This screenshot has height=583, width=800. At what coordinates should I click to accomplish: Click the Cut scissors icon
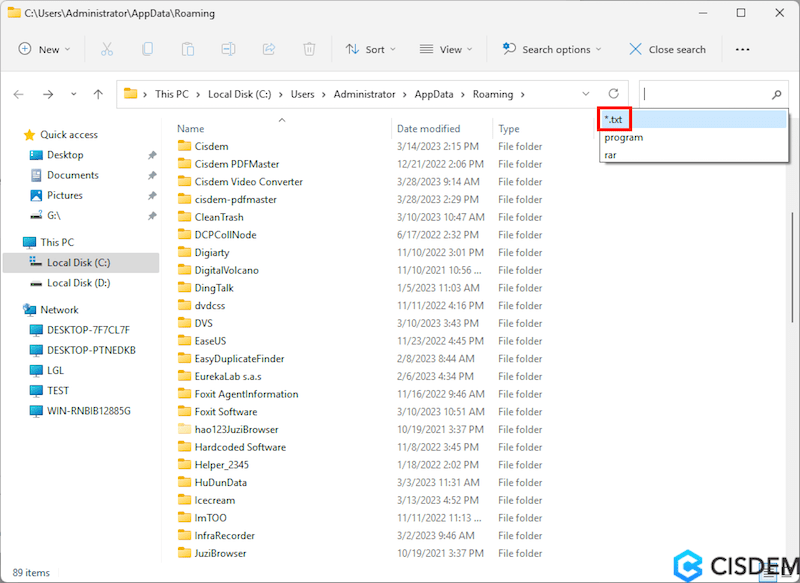(107, 49)
